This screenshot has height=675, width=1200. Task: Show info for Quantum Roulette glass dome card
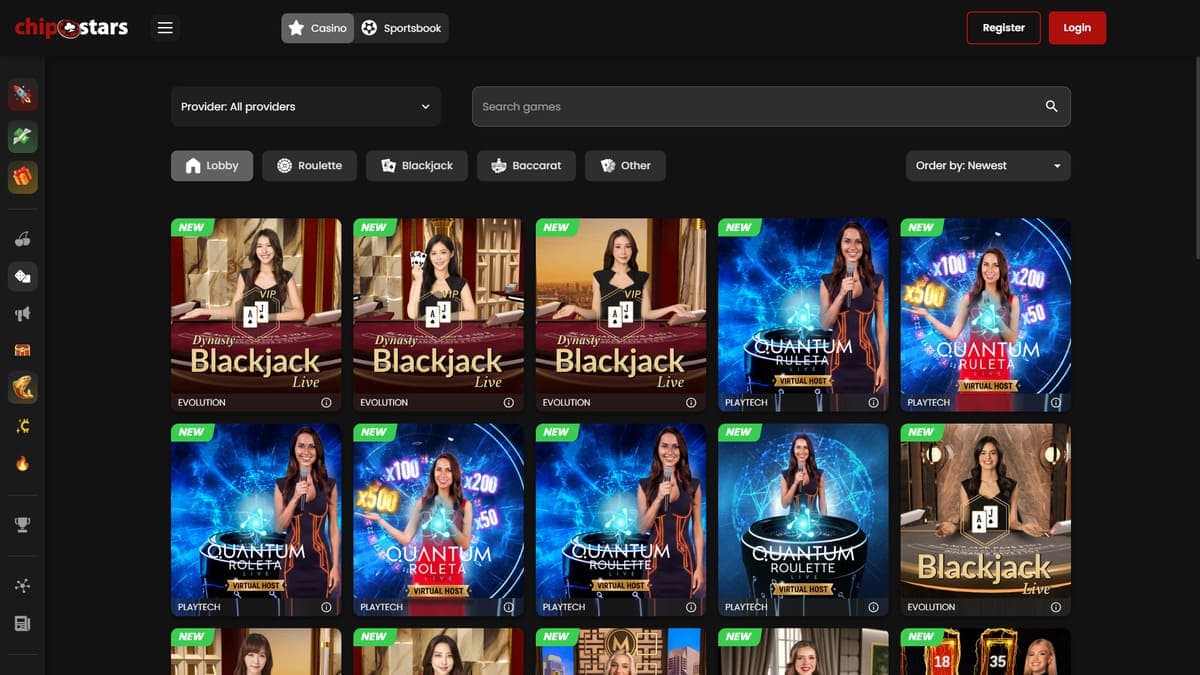873,607
